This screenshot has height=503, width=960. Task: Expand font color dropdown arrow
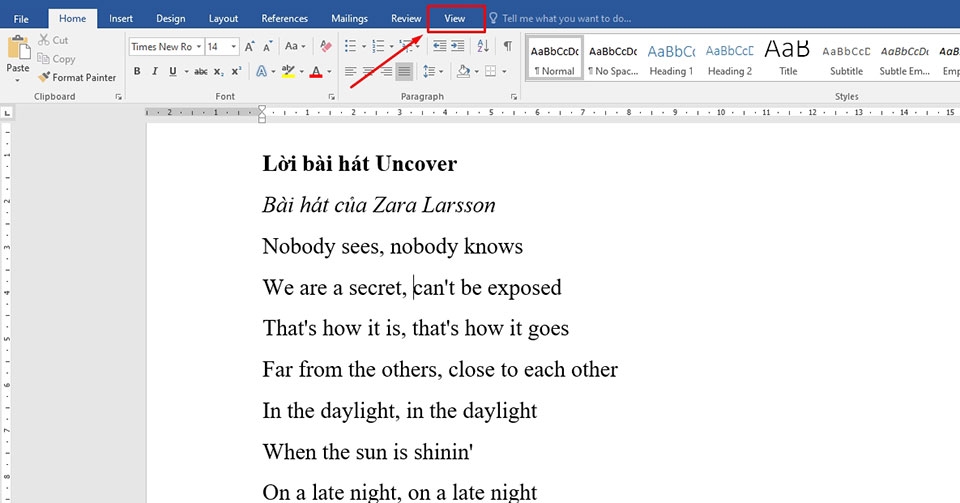(329, 72)
